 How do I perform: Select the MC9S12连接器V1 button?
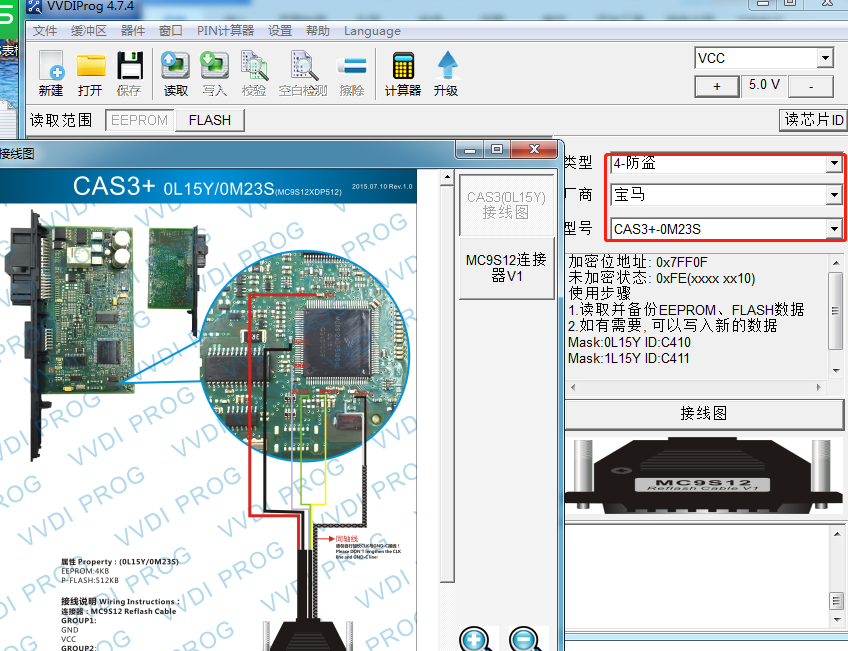coord(506,268)
